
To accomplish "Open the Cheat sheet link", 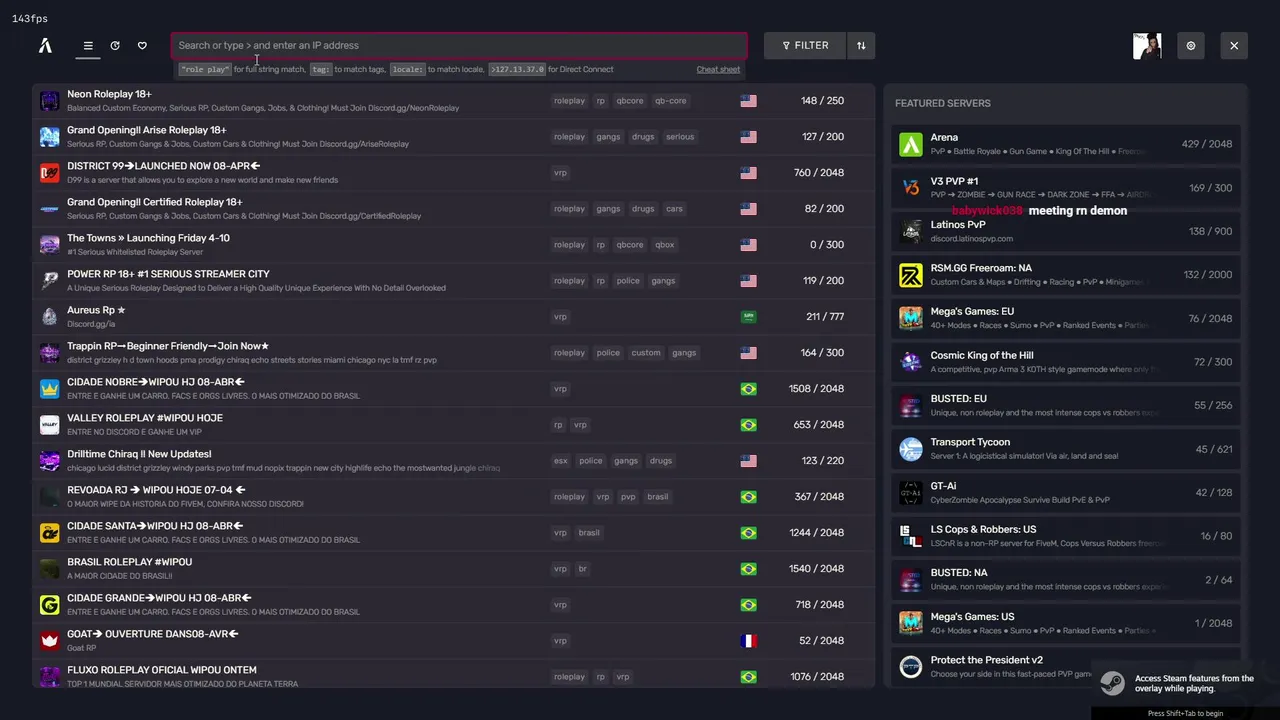I will (718, 69).
